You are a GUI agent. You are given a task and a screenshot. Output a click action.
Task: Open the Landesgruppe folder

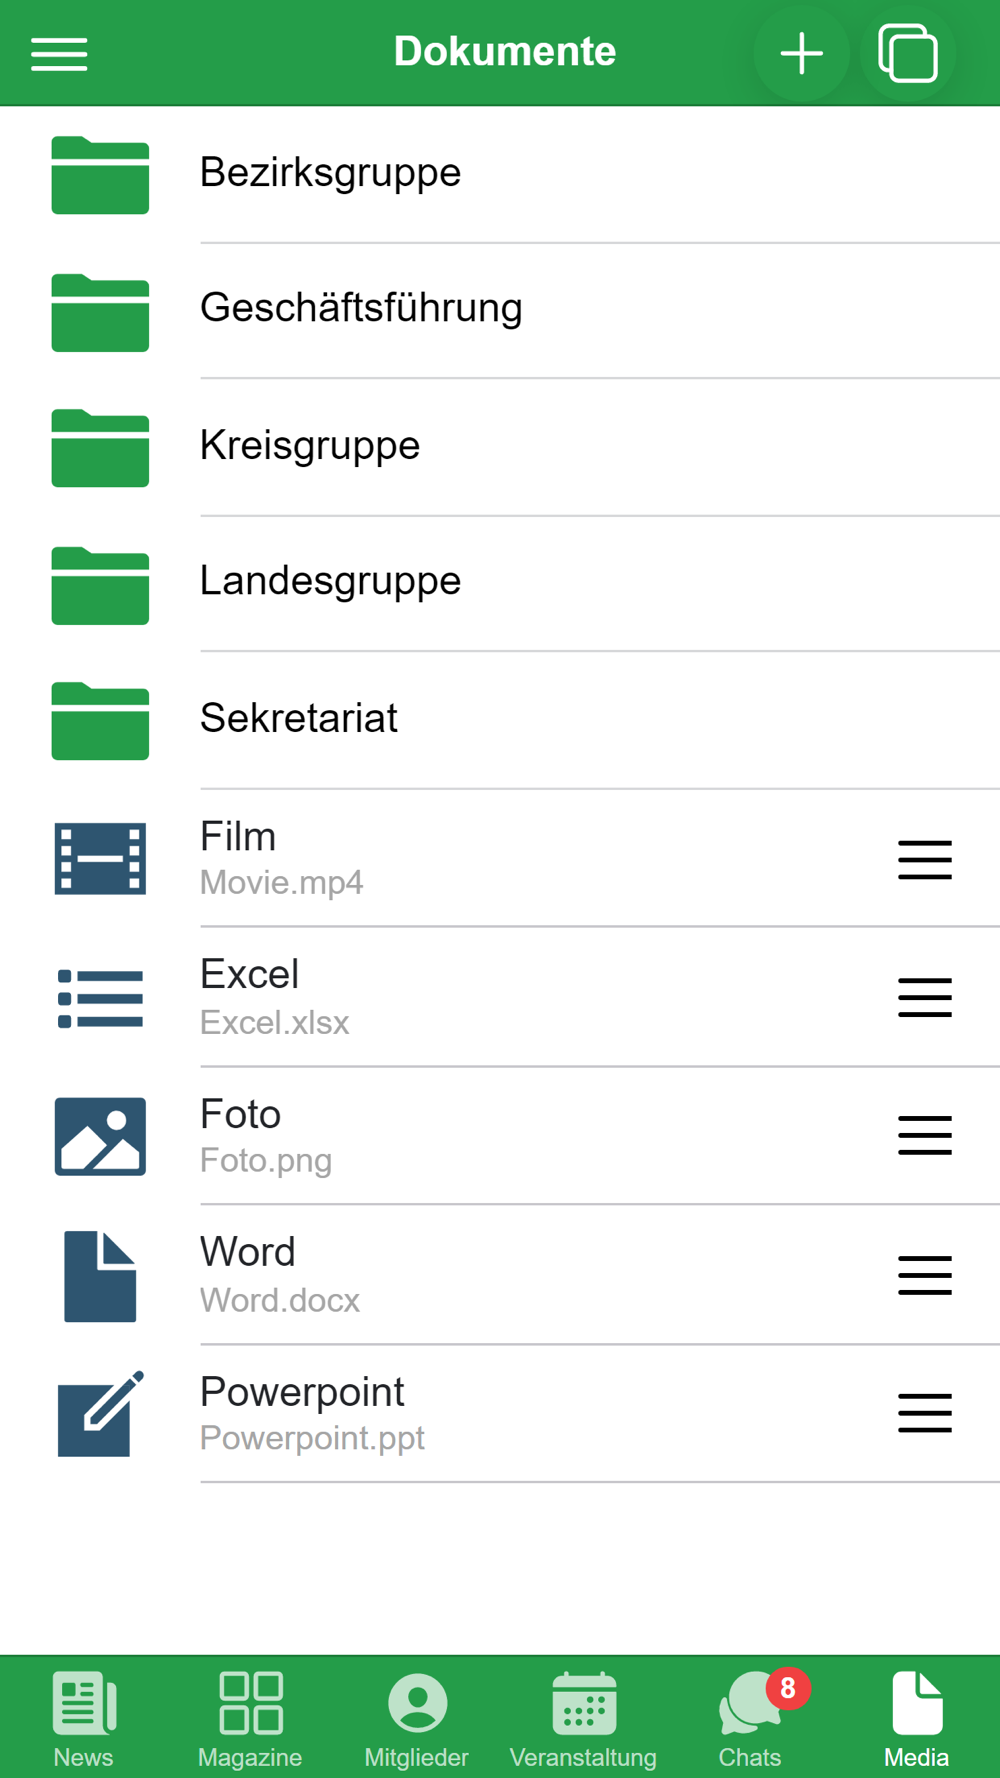pos(330,581)
